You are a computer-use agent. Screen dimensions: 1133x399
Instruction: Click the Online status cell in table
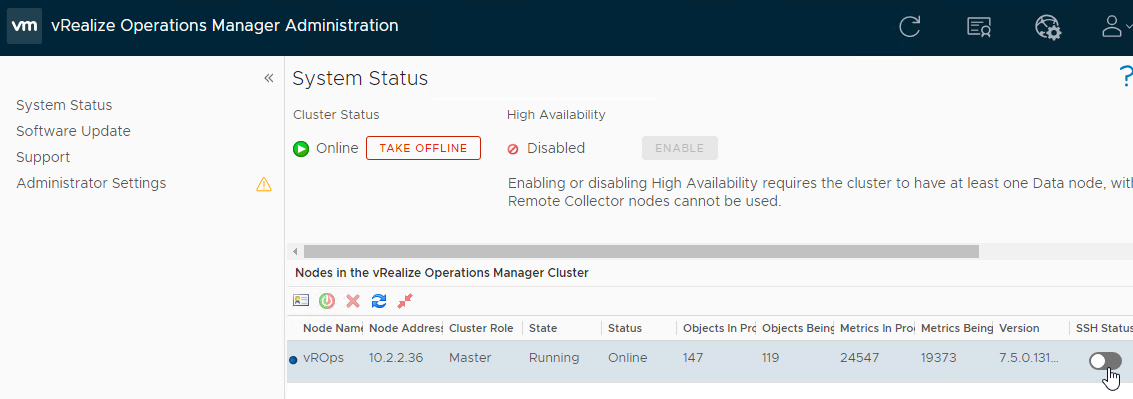click(628, 358)
